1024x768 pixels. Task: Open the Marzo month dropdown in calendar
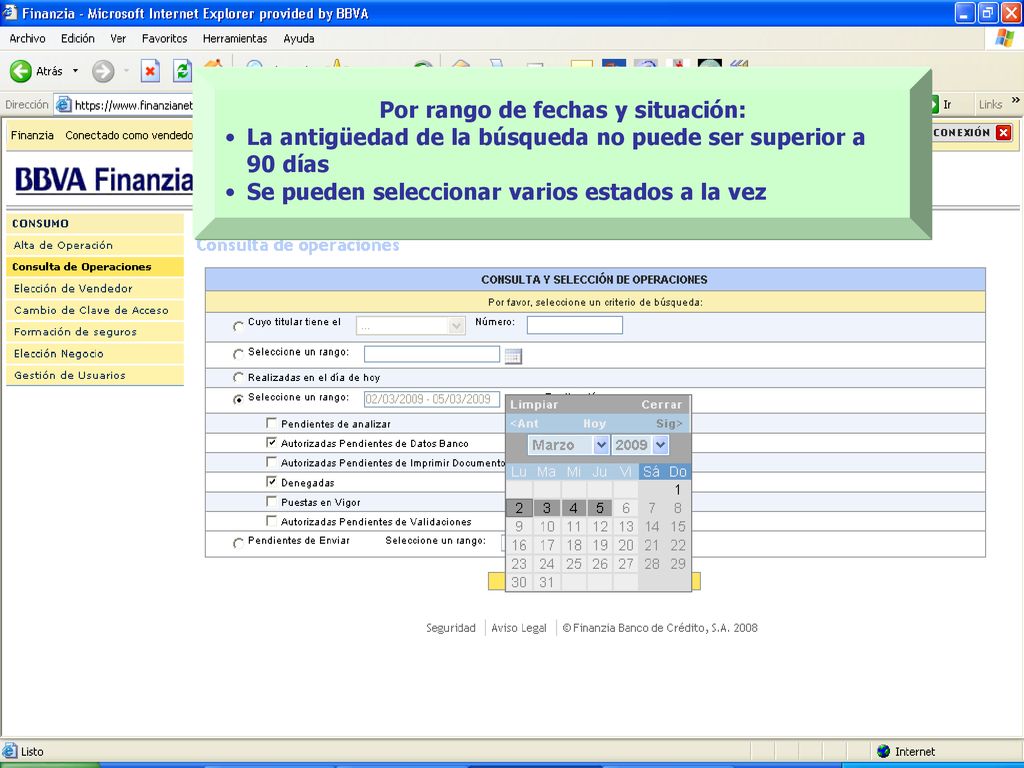[601, 445]
